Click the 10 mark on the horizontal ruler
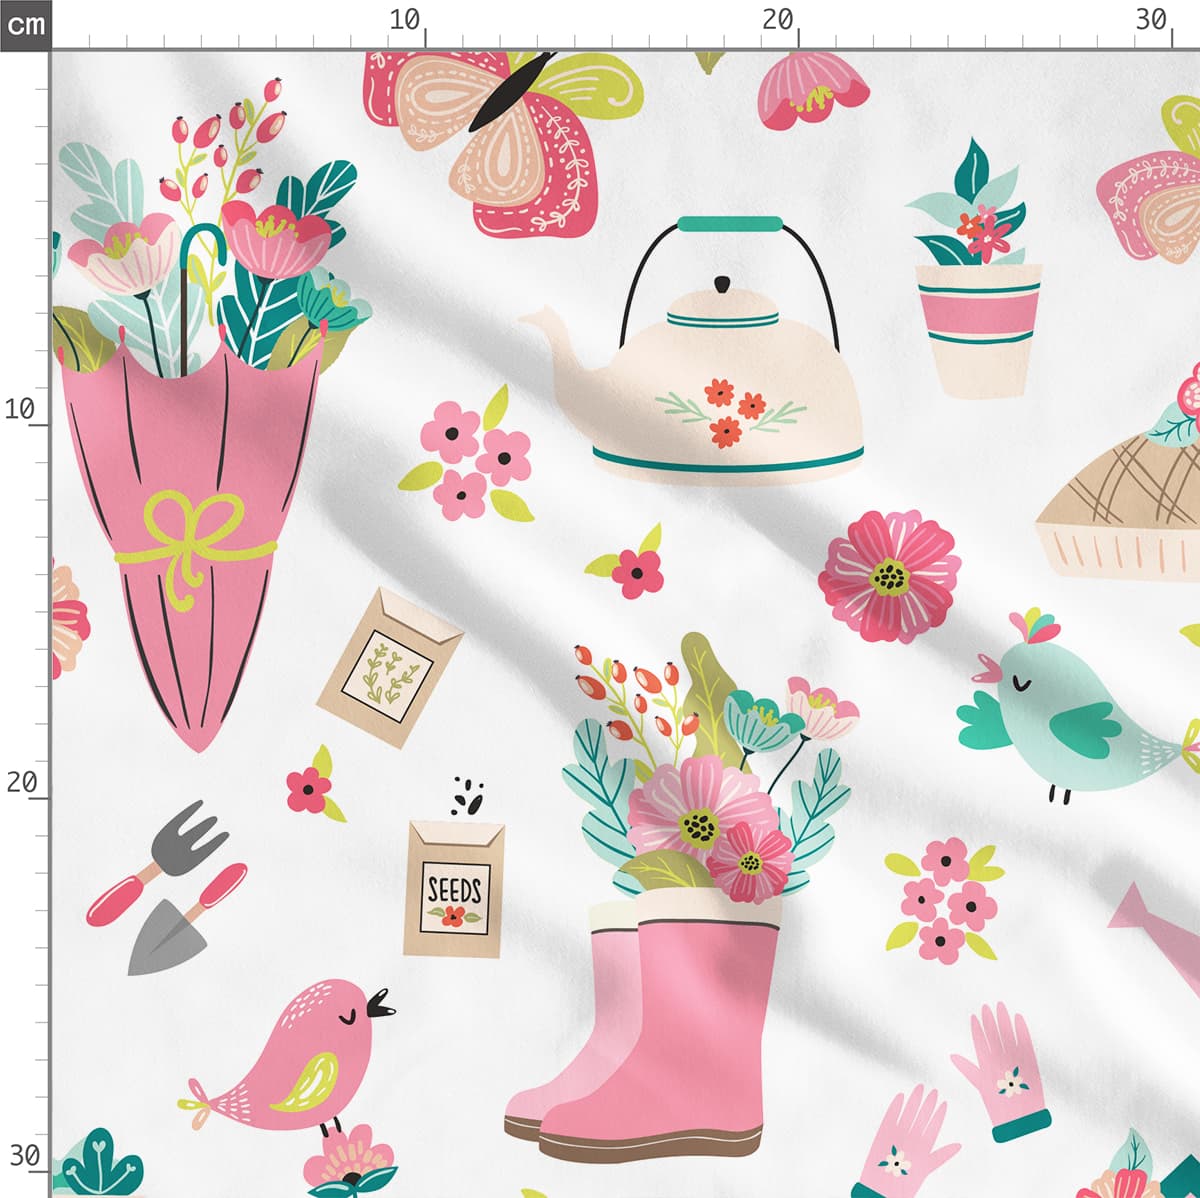This screenshot has width=1200, height=1198. 404,19
